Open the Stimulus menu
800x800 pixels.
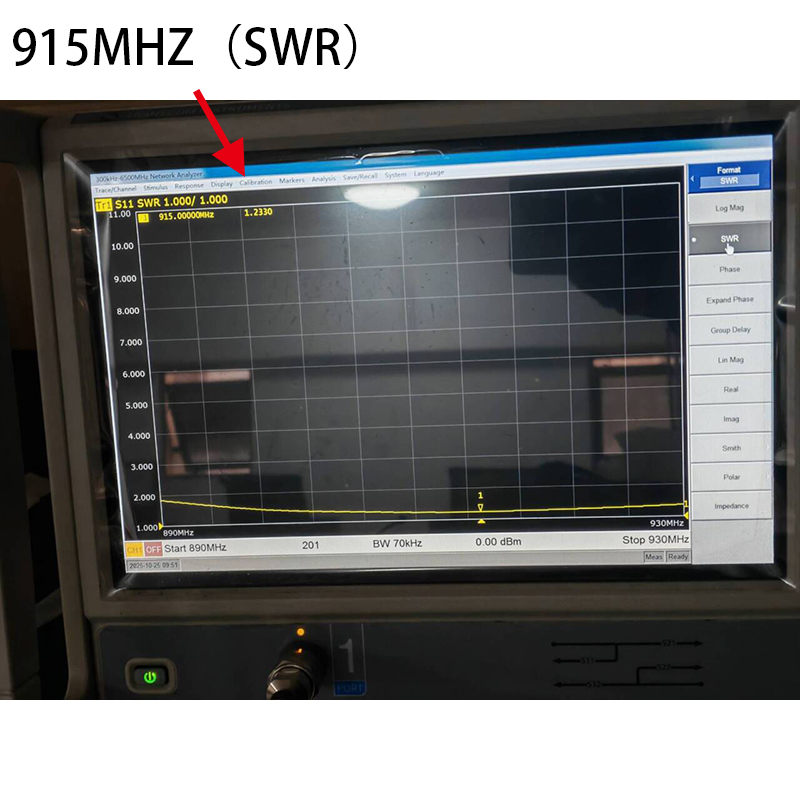(x=156, y=187)
